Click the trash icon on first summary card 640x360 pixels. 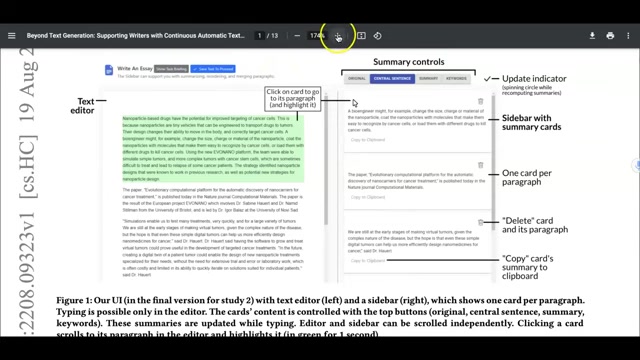pyautogui.click(x=480, y=101)
